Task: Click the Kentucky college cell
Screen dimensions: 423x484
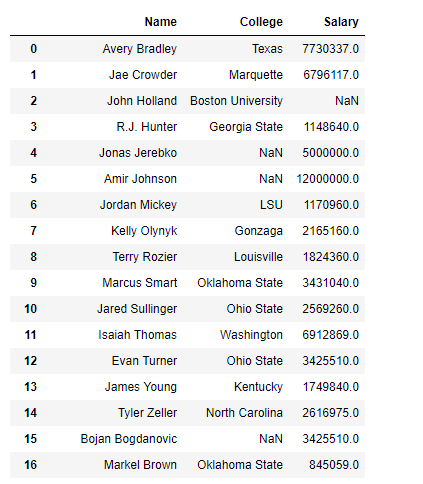Action: click(258, 387)
